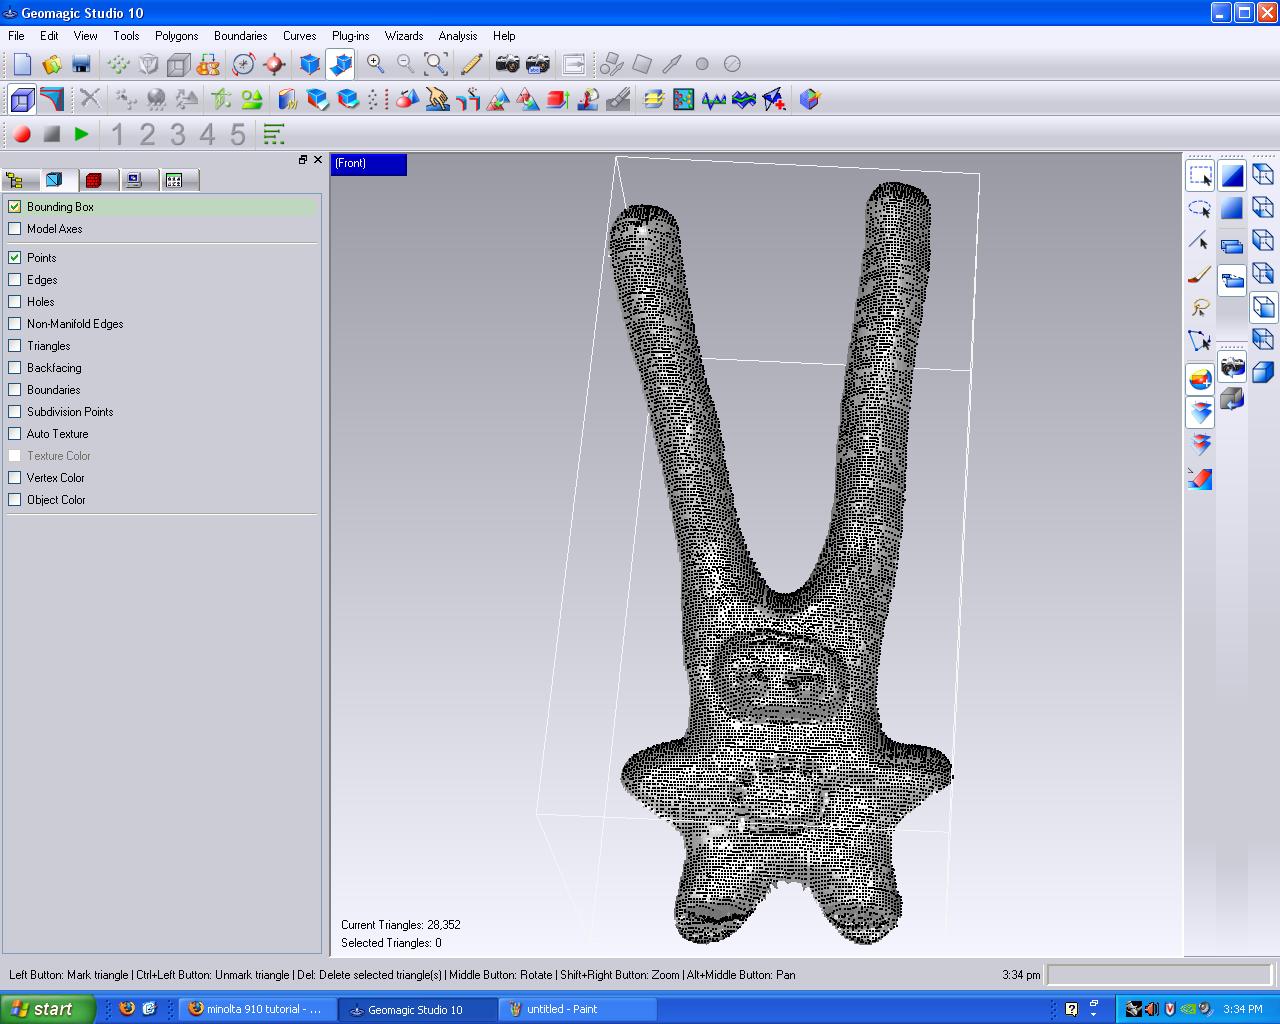This screenshot has height=1024, width=1280.
Task: Select the paintbrush selection tool
Action: click(1200, 274)
